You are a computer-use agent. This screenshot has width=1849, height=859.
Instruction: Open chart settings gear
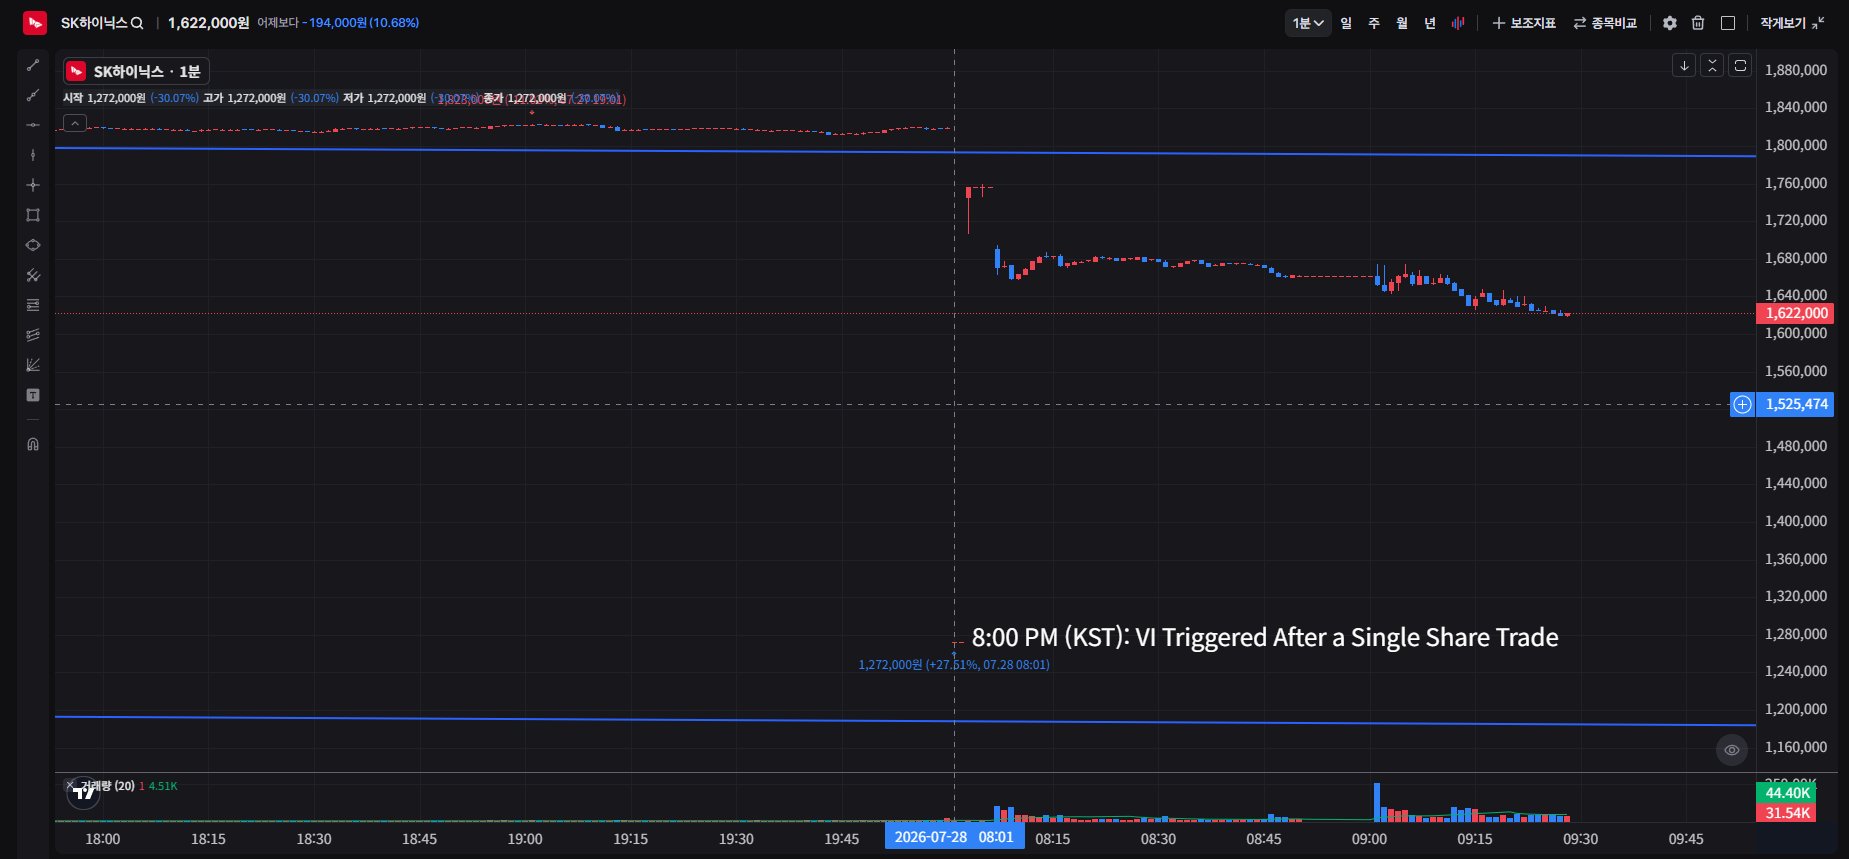click(x=1670, y=23)
